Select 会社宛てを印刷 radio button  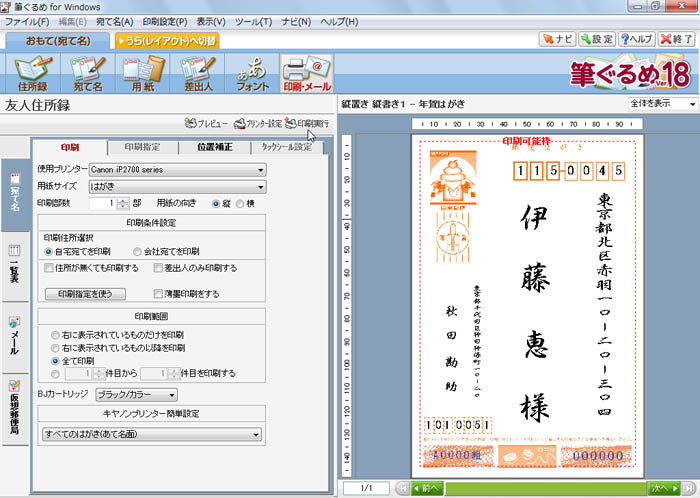(x=138, y=251)
